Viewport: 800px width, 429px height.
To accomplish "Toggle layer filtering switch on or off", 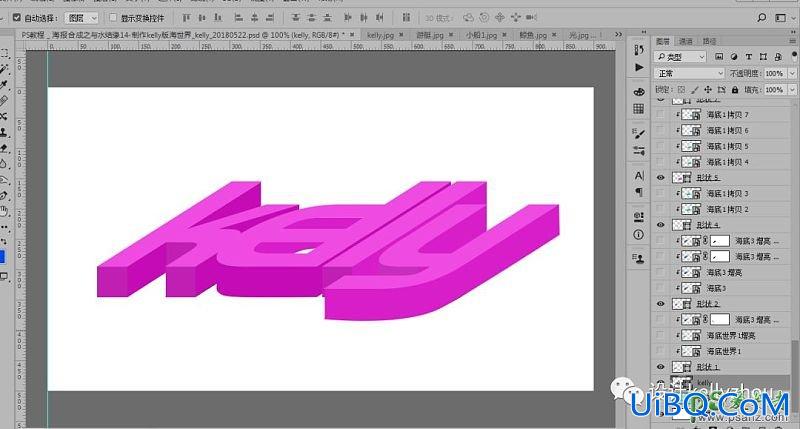I will pos(795,56).
